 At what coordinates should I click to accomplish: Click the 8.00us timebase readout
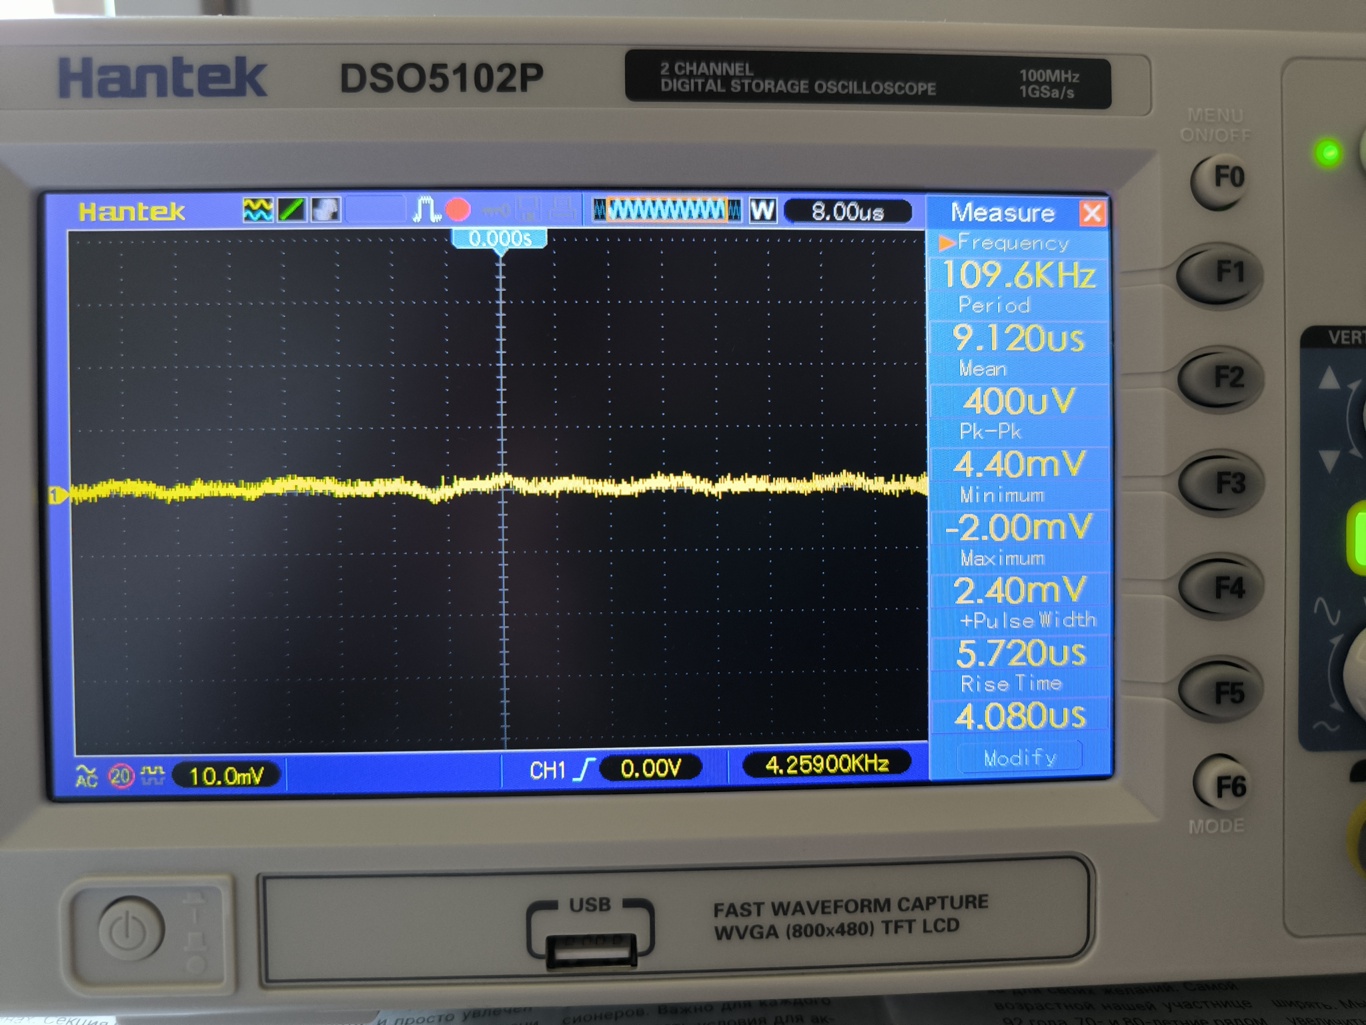(x=848, y=212)
